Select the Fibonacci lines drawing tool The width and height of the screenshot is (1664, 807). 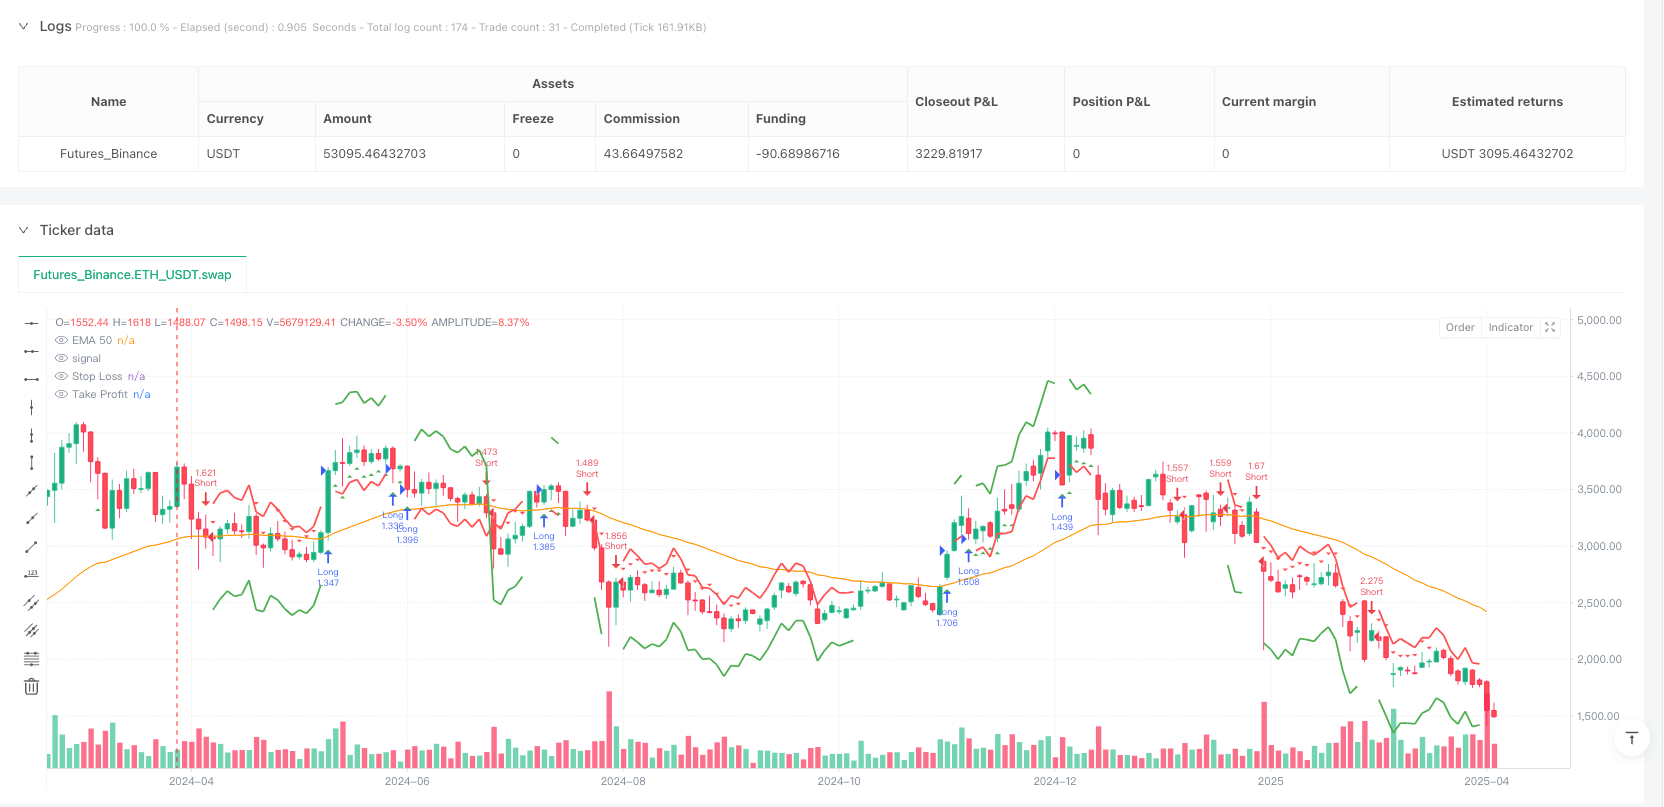pos(32,659)
